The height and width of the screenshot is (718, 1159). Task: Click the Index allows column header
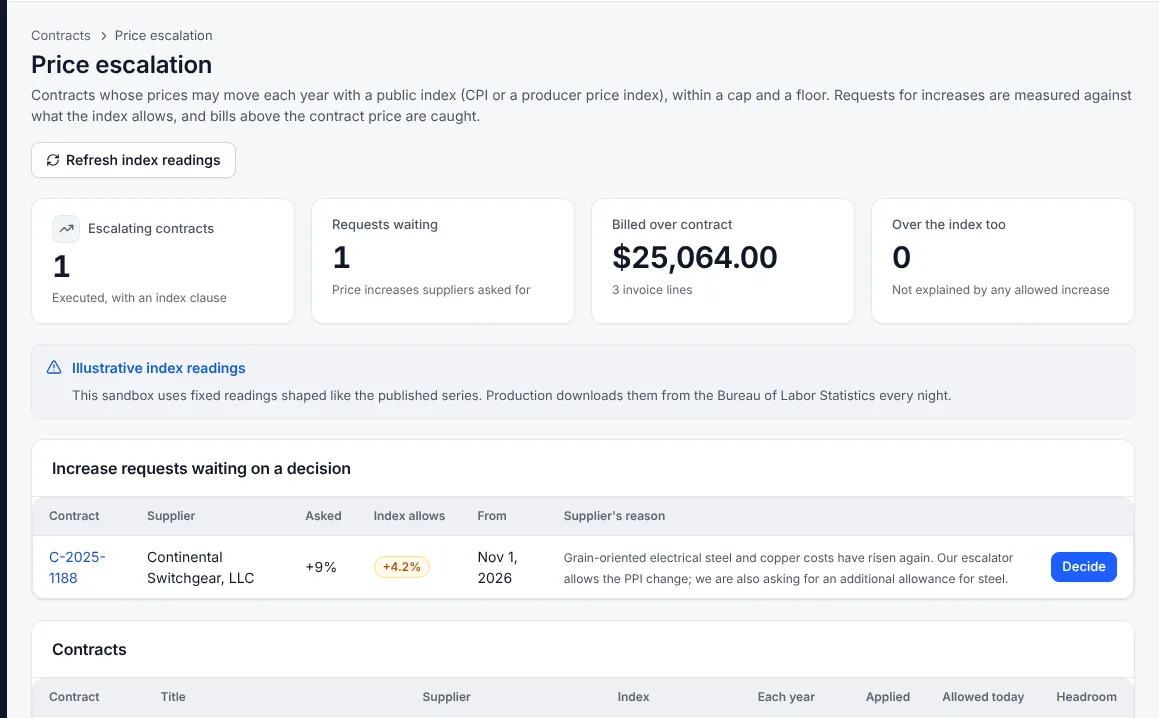coord(409,516)
